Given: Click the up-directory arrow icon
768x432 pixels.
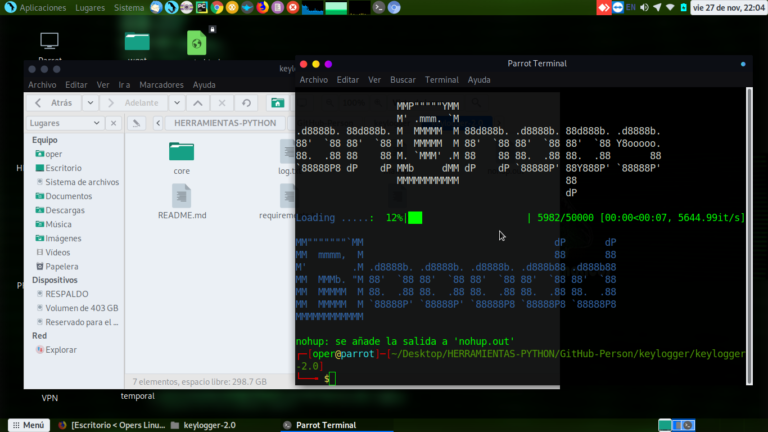Looking at the screenshot, I should pos(198,102).
